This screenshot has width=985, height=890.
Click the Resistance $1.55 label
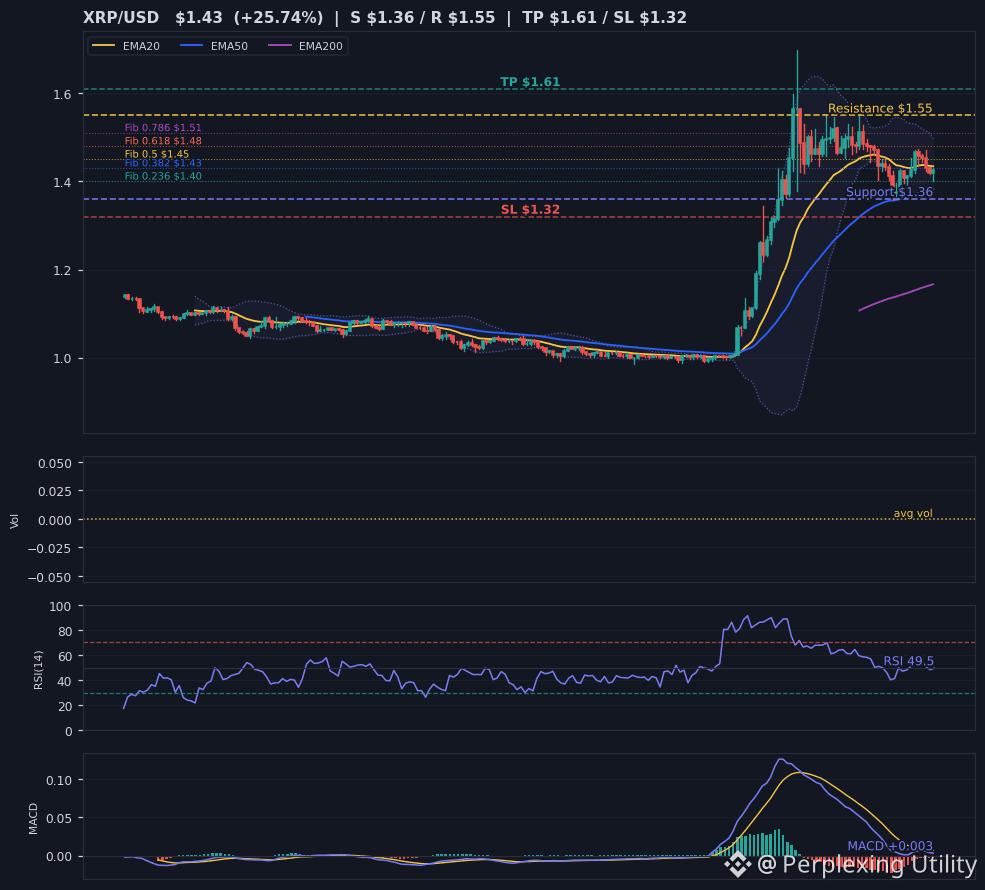879,108
